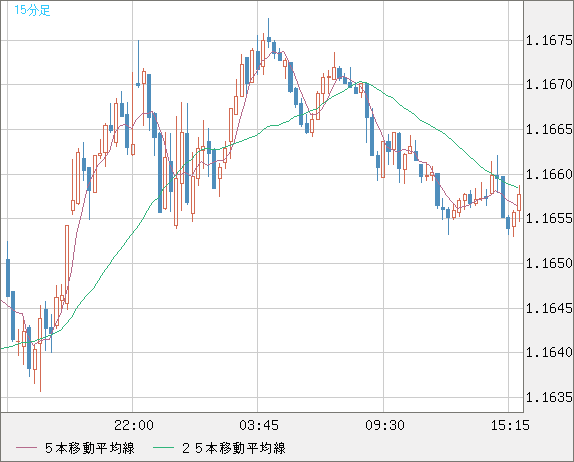
Task: Click the 15分足 timeframe label
Action: click(x=32, y=10)
